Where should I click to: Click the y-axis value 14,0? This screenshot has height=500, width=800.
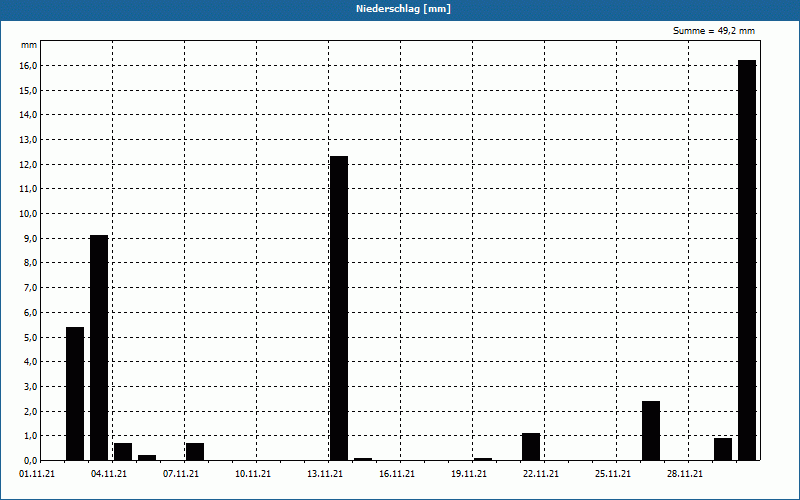29,115
